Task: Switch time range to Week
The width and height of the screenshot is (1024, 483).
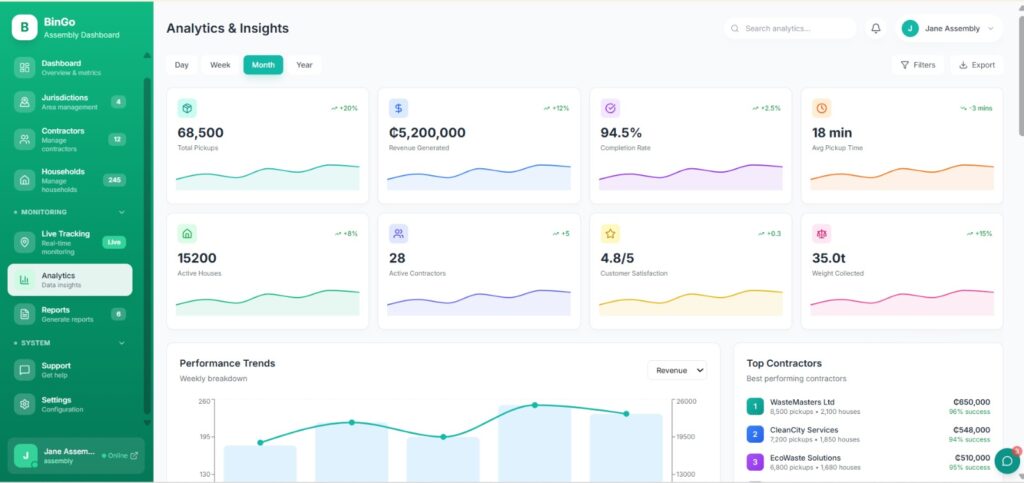Action: [x=220, y=65]
